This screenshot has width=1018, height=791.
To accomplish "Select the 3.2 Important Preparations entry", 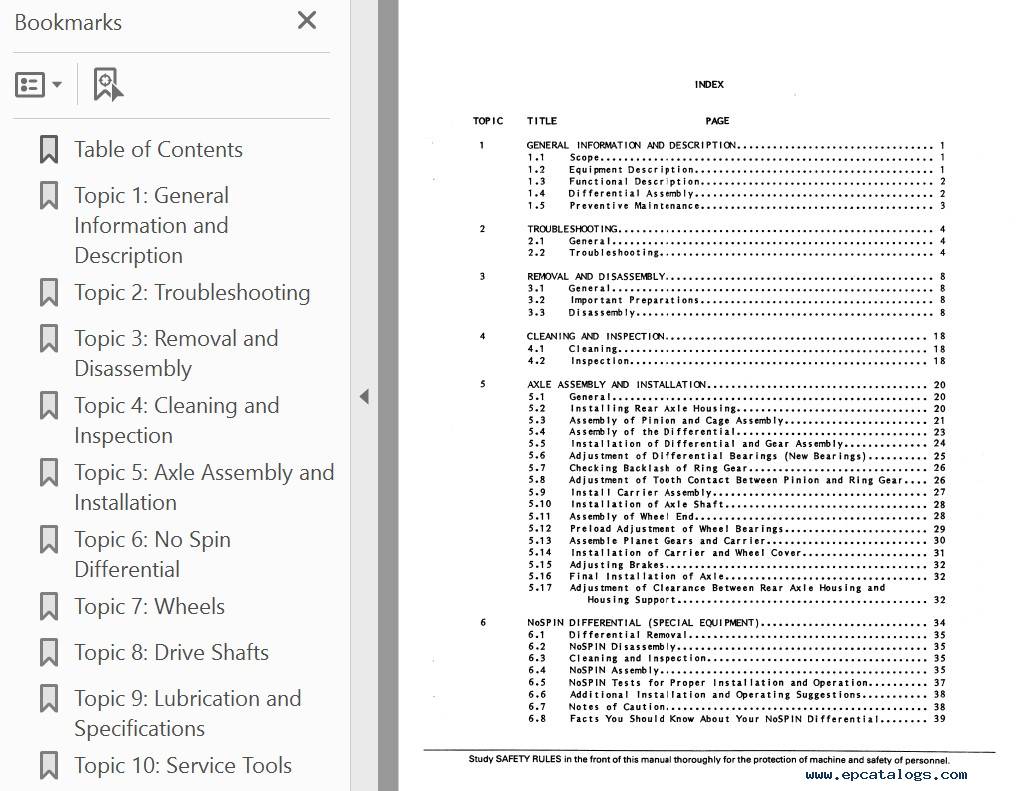I will point(736,300).
